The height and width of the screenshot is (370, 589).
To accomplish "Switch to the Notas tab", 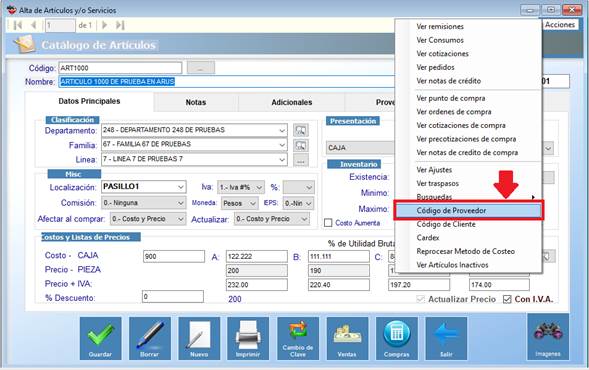I will pyautogui.click(x=196, y=102).
